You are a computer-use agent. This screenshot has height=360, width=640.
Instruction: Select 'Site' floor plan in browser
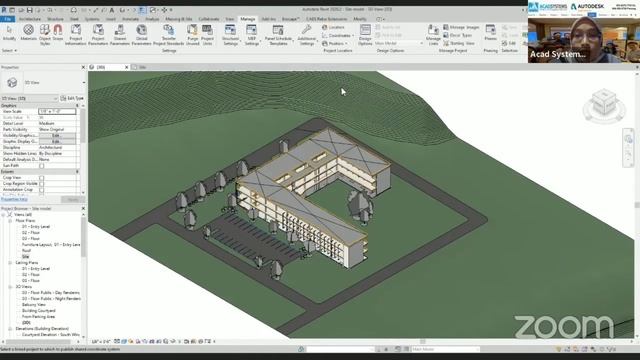point(26,257)
